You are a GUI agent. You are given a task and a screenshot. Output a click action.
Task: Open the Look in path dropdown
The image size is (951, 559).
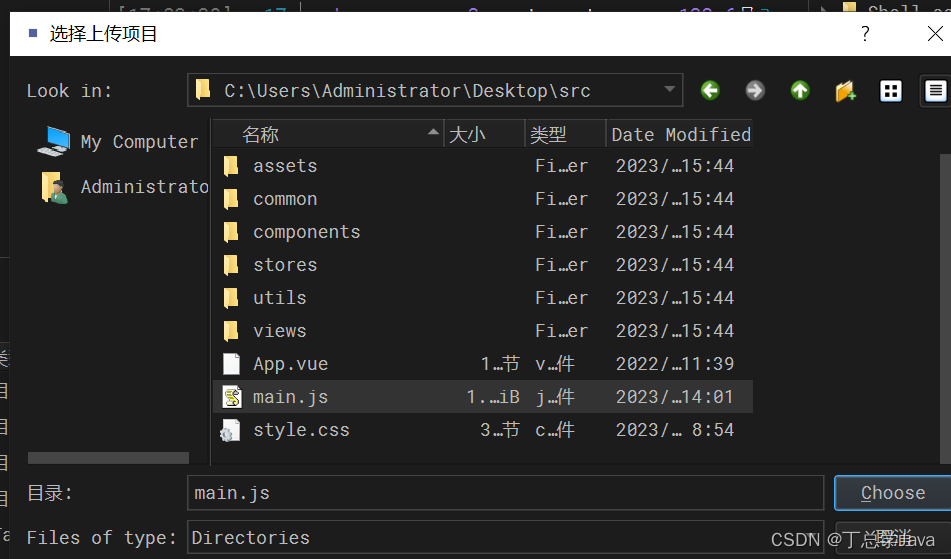[x=670, y=90]
